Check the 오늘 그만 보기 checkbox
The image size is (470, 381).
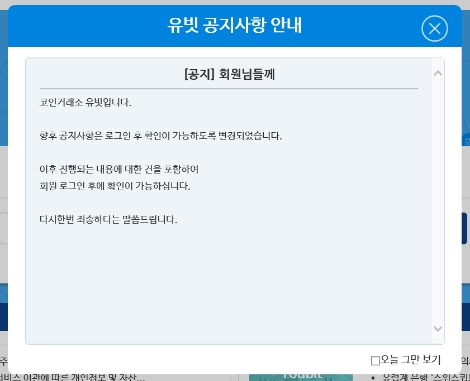pyautogui.click(x=375, y=361)
